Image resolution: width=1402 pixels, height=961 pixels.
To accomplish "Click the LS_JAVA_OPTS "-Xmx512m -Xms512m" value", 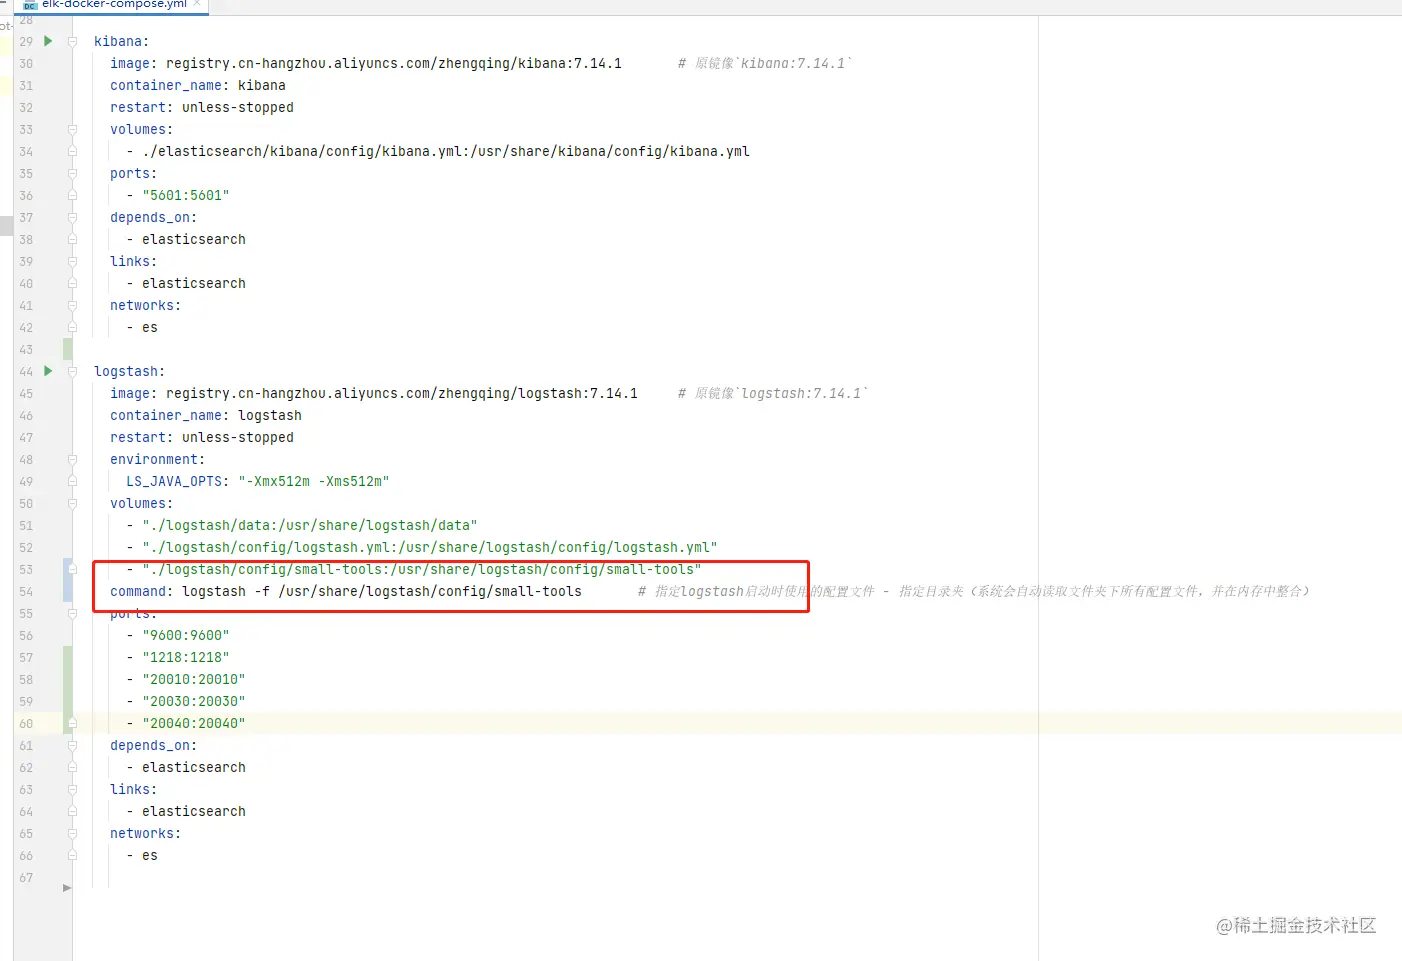I will [314, 481].
